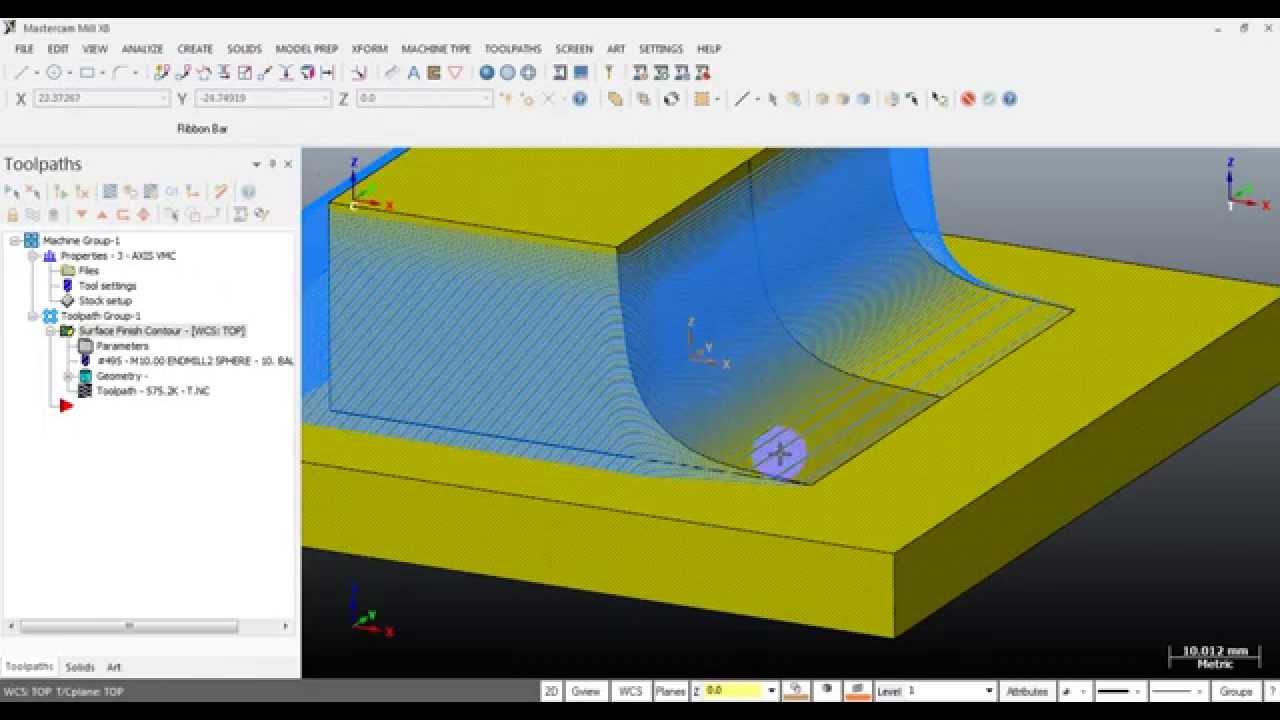
Task: Click the WCS button in status bar
Action: click(630, 691)
